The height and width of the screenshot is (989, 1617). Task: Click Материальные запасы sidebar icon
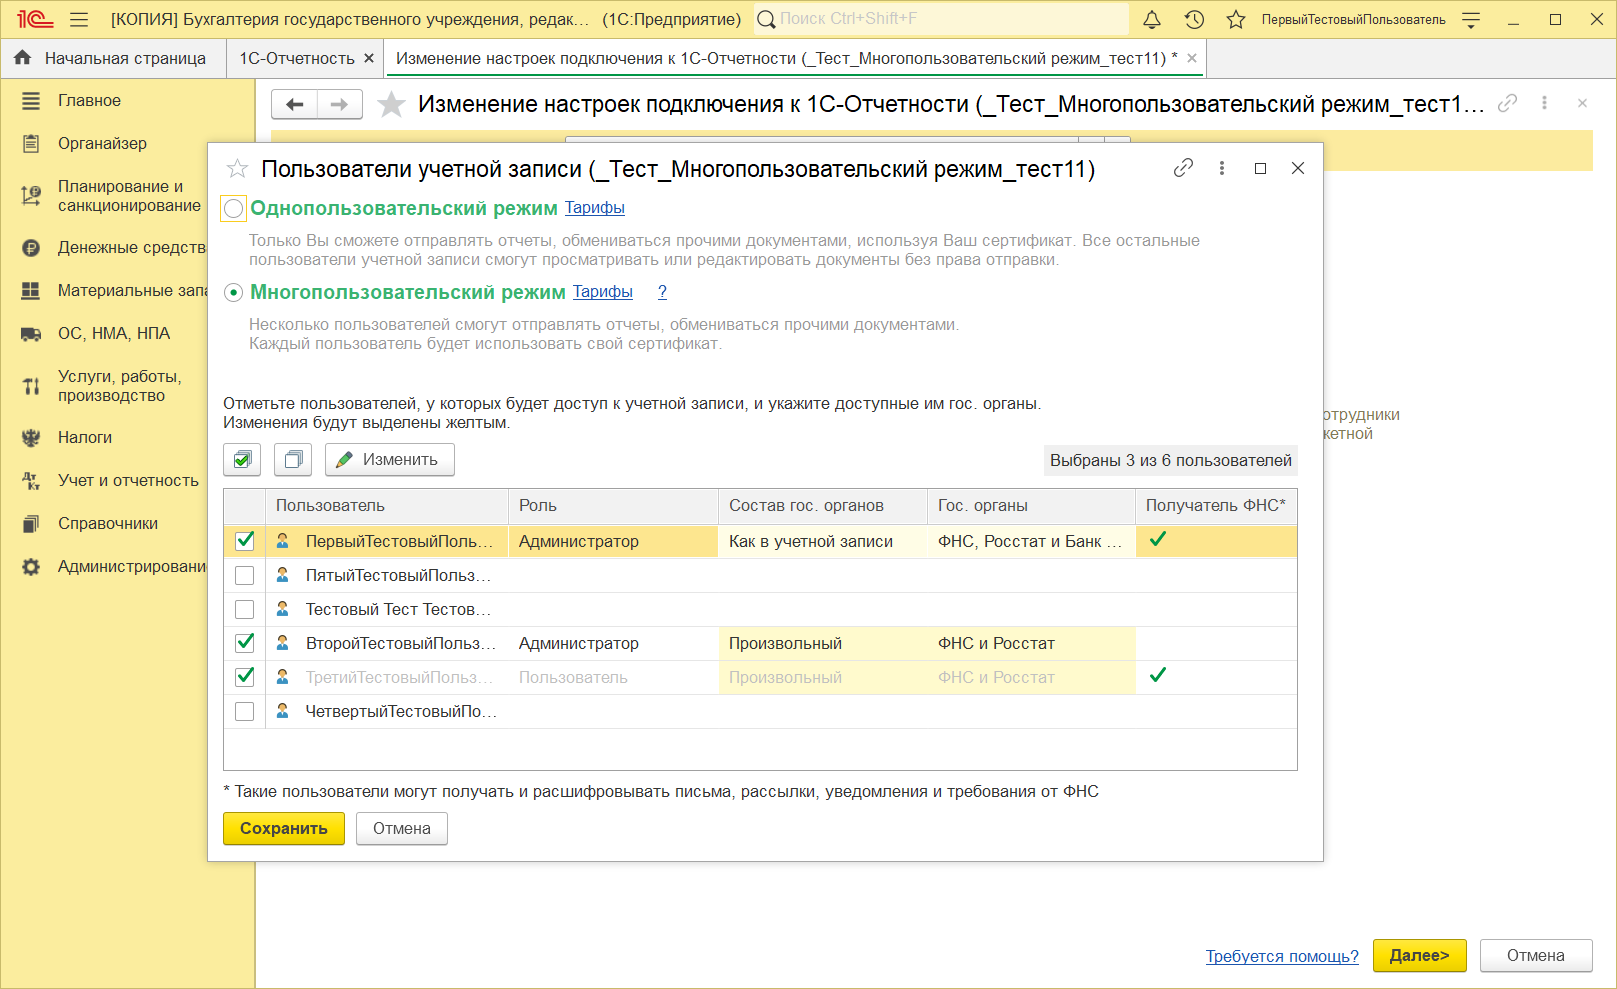(x=31, y=290)
